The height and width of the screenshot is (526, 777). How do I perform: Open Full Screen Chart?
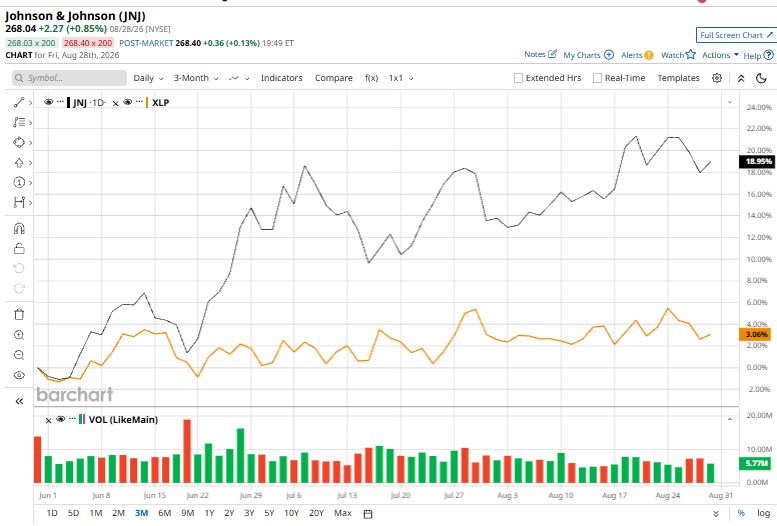(x=735, y=35)
